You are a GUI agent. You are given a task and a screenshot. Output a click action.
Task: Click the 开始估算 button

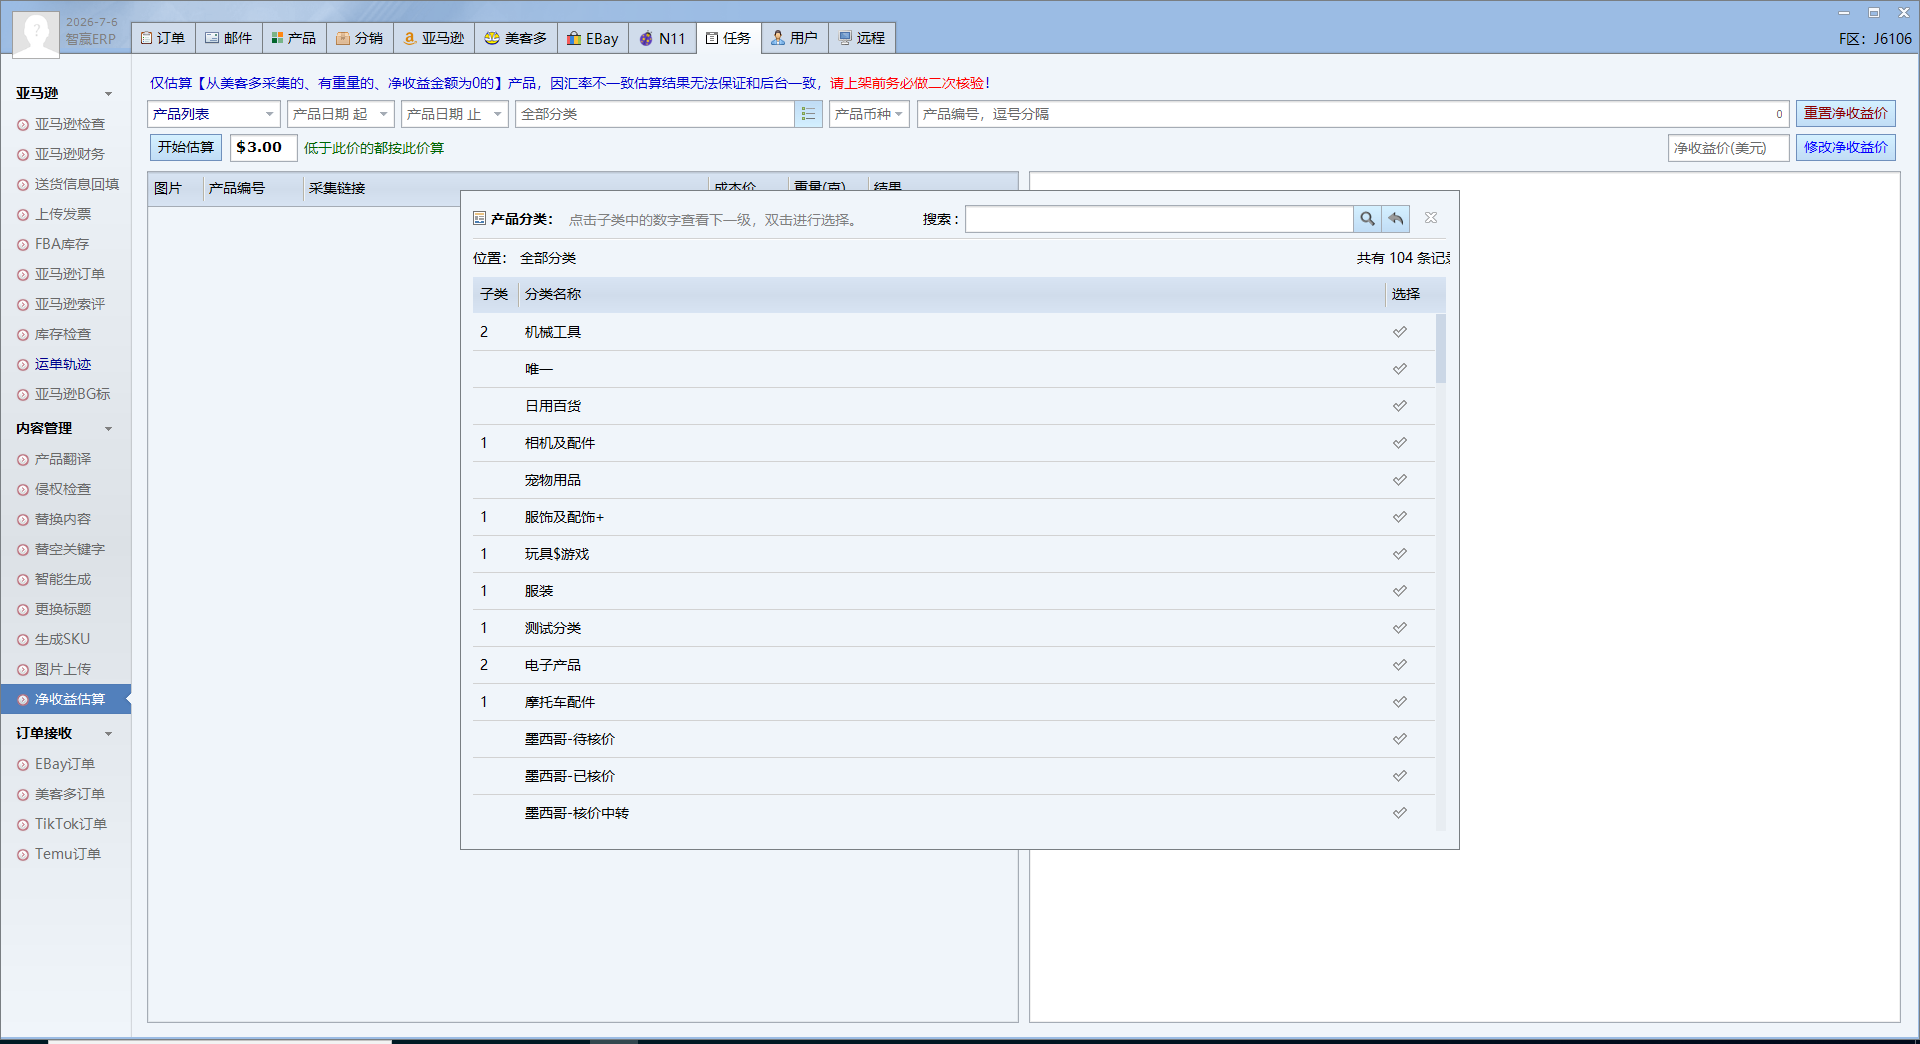click(x=186, y=147)
